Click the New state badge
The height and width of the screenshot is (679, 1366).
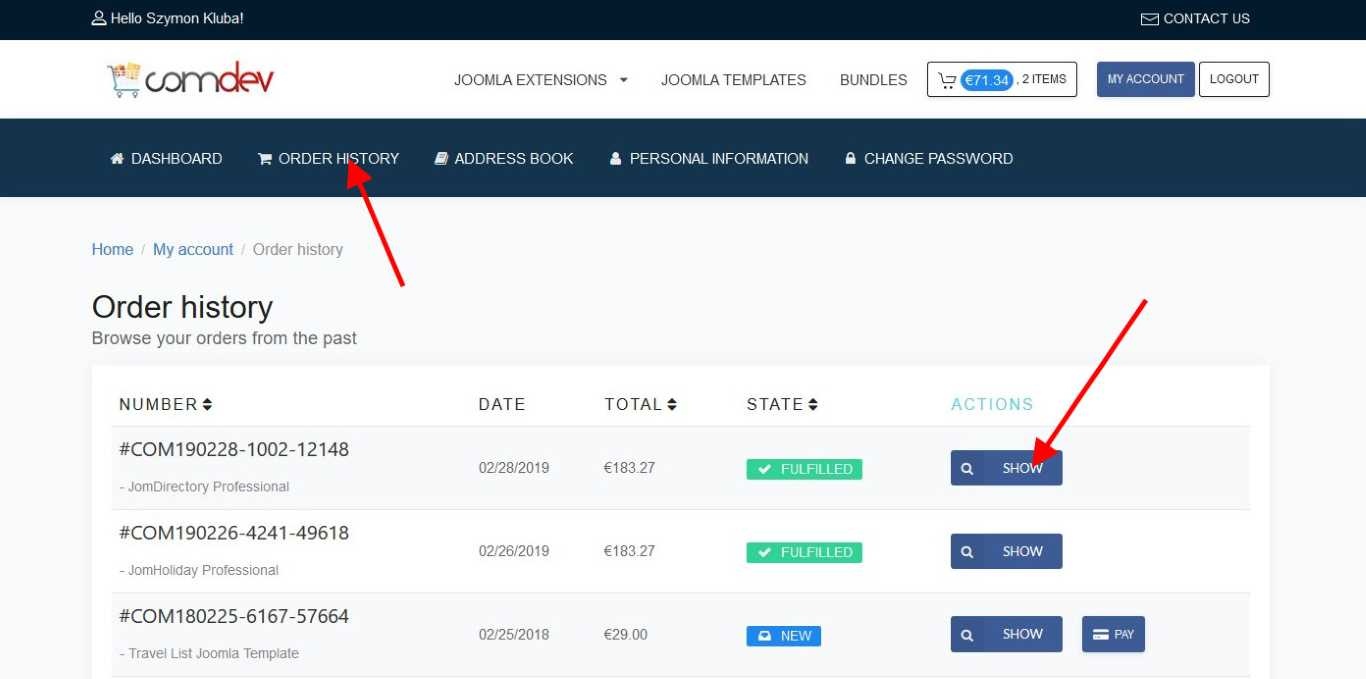[784, 635]
